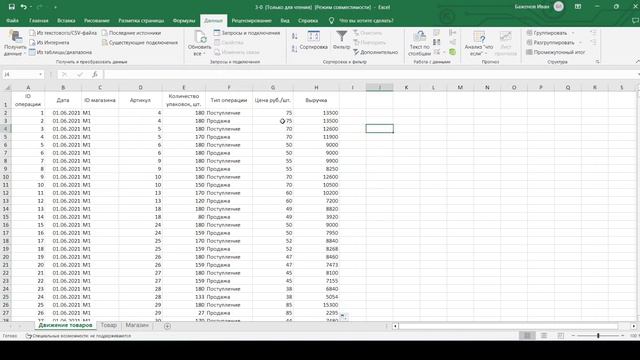Click the Save icon in the title bar
The image size is (640, 360).
11,7
